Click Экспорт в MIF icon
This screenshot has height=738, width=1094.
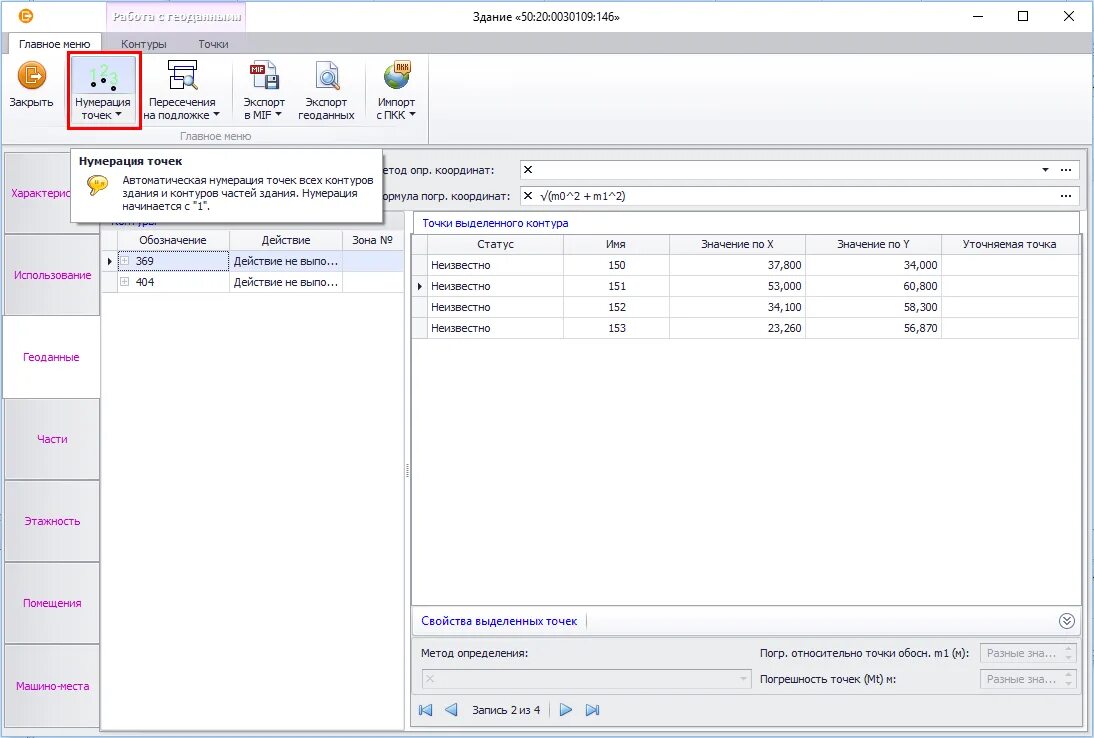click(264, 90)
